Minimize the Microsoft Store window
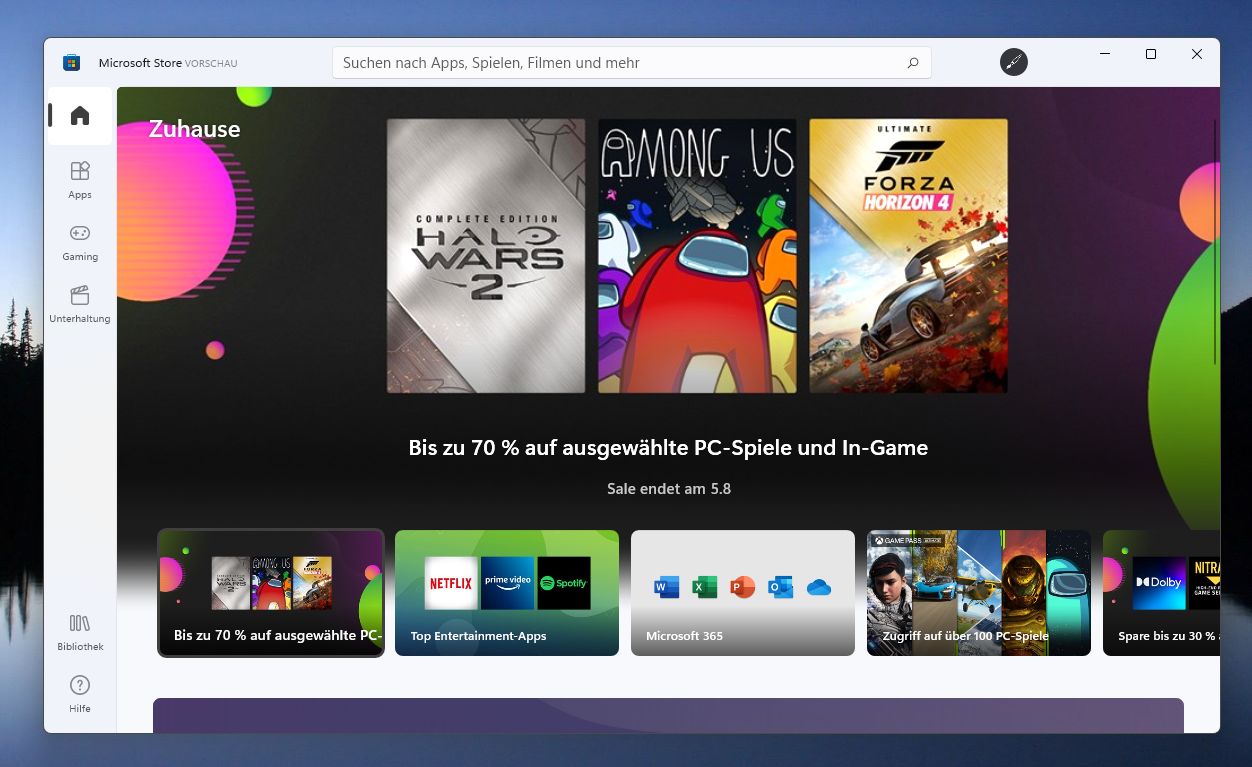 [1105, 54]
